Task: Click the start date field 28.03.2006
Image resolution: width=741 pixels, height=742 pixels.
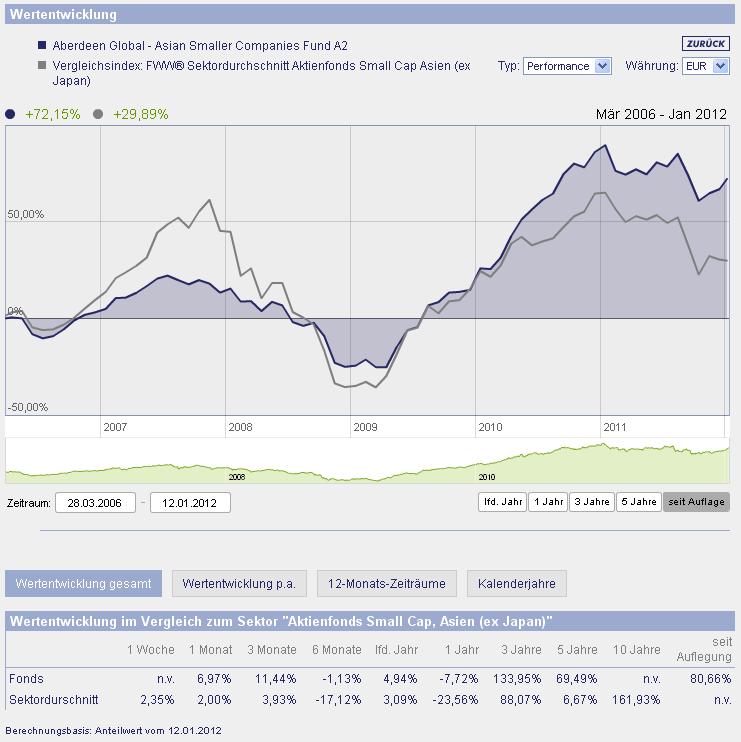Action: point(96,502)
